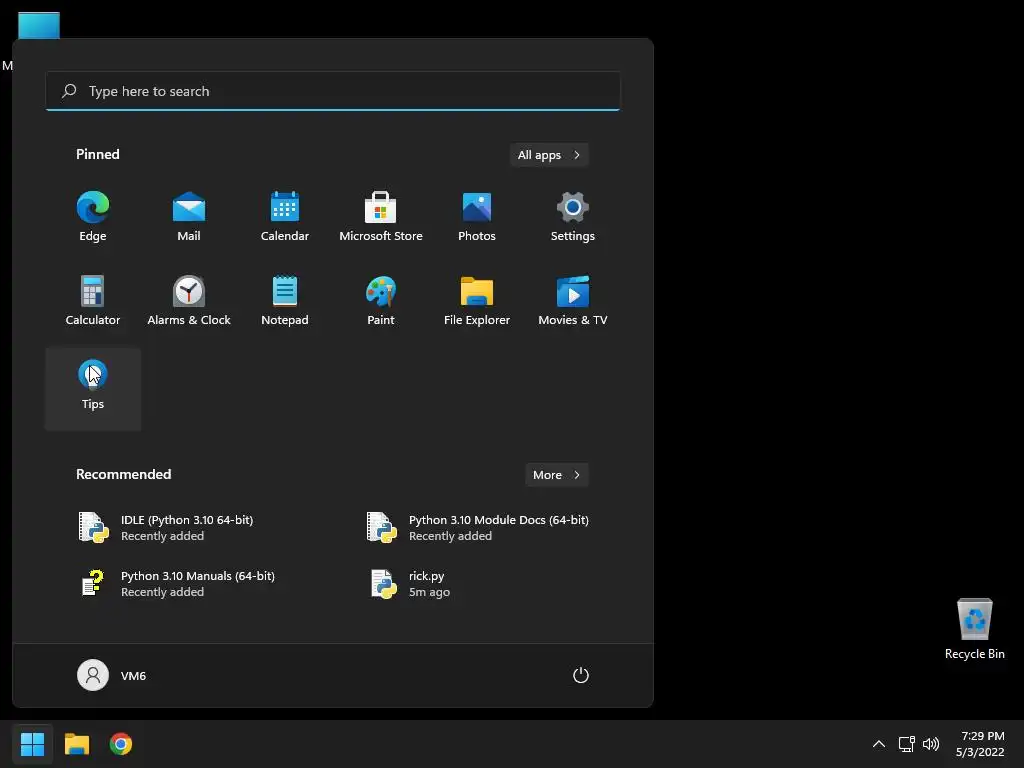Show hidden icons in system tray
The width and height of the screenshot is (1024, 768).
[879, 744]
